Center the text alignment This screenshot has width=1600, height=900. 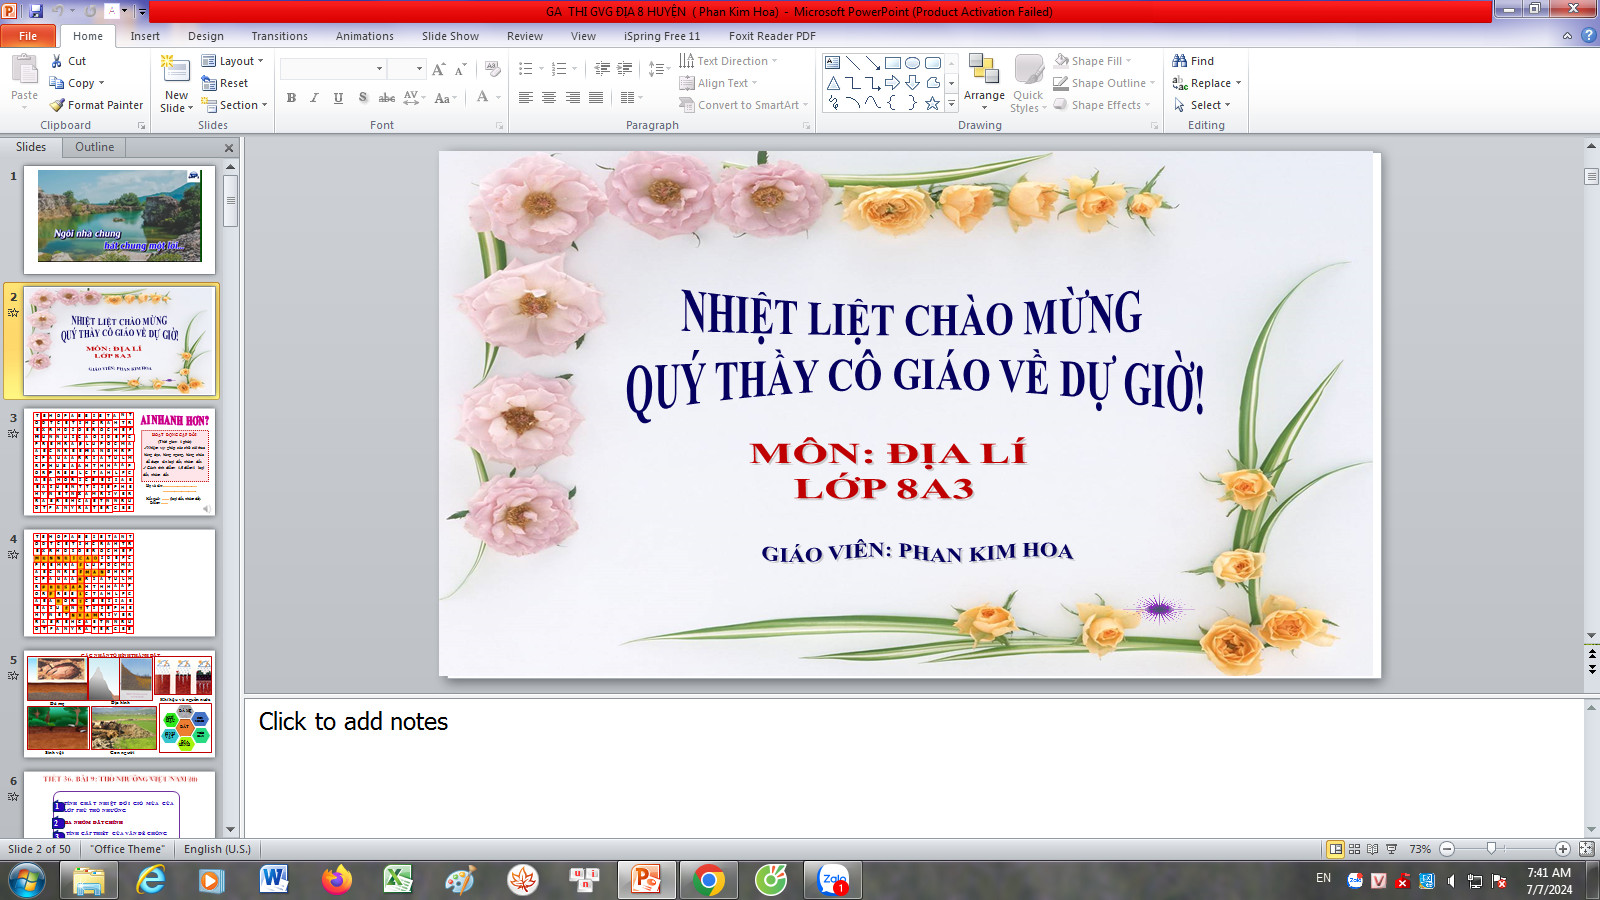coord(549,98)
